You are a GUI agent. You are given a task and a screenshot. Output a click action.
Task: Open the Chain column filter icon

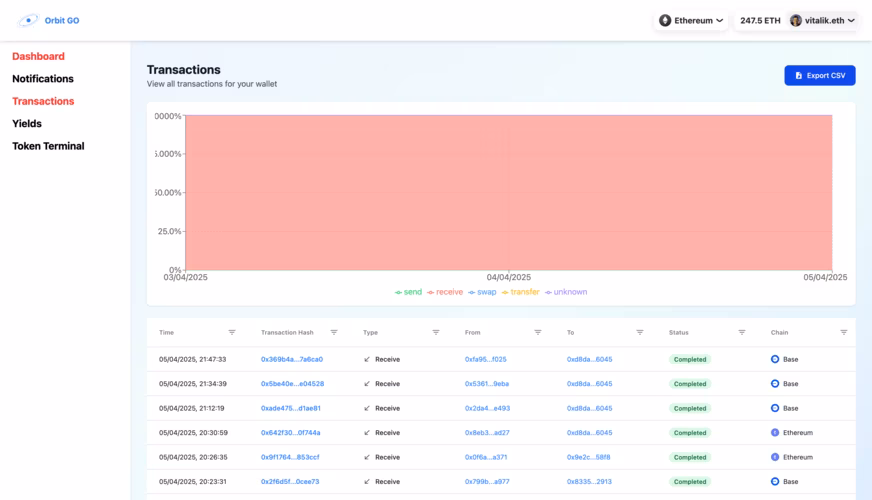[844, 333]
